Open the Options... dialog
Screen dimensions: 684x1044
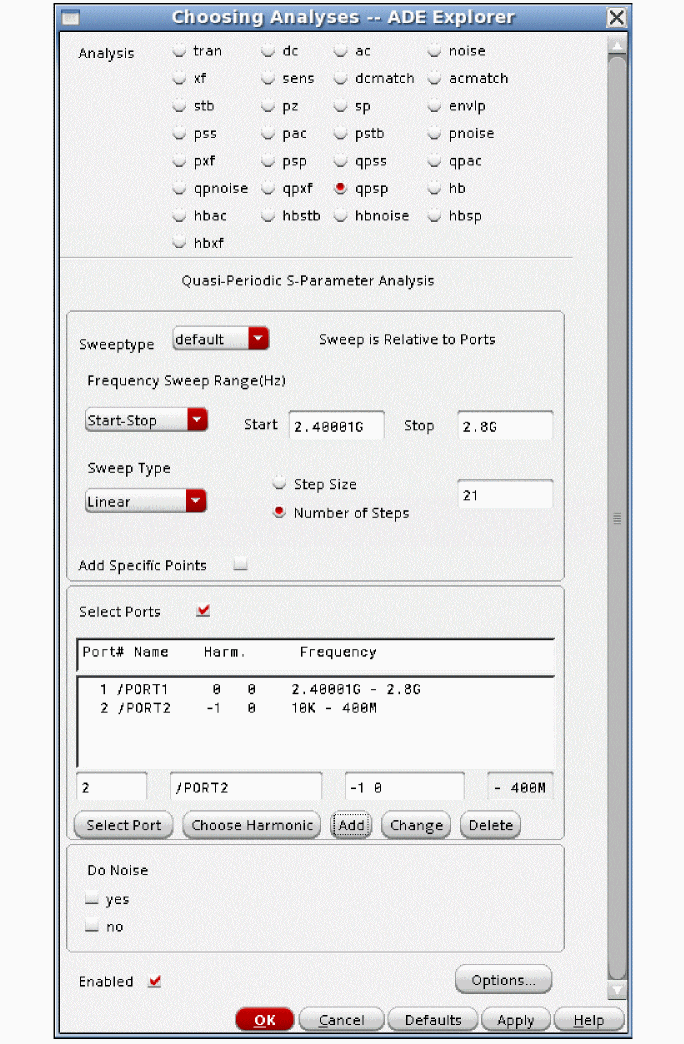[x=504, y=979]
